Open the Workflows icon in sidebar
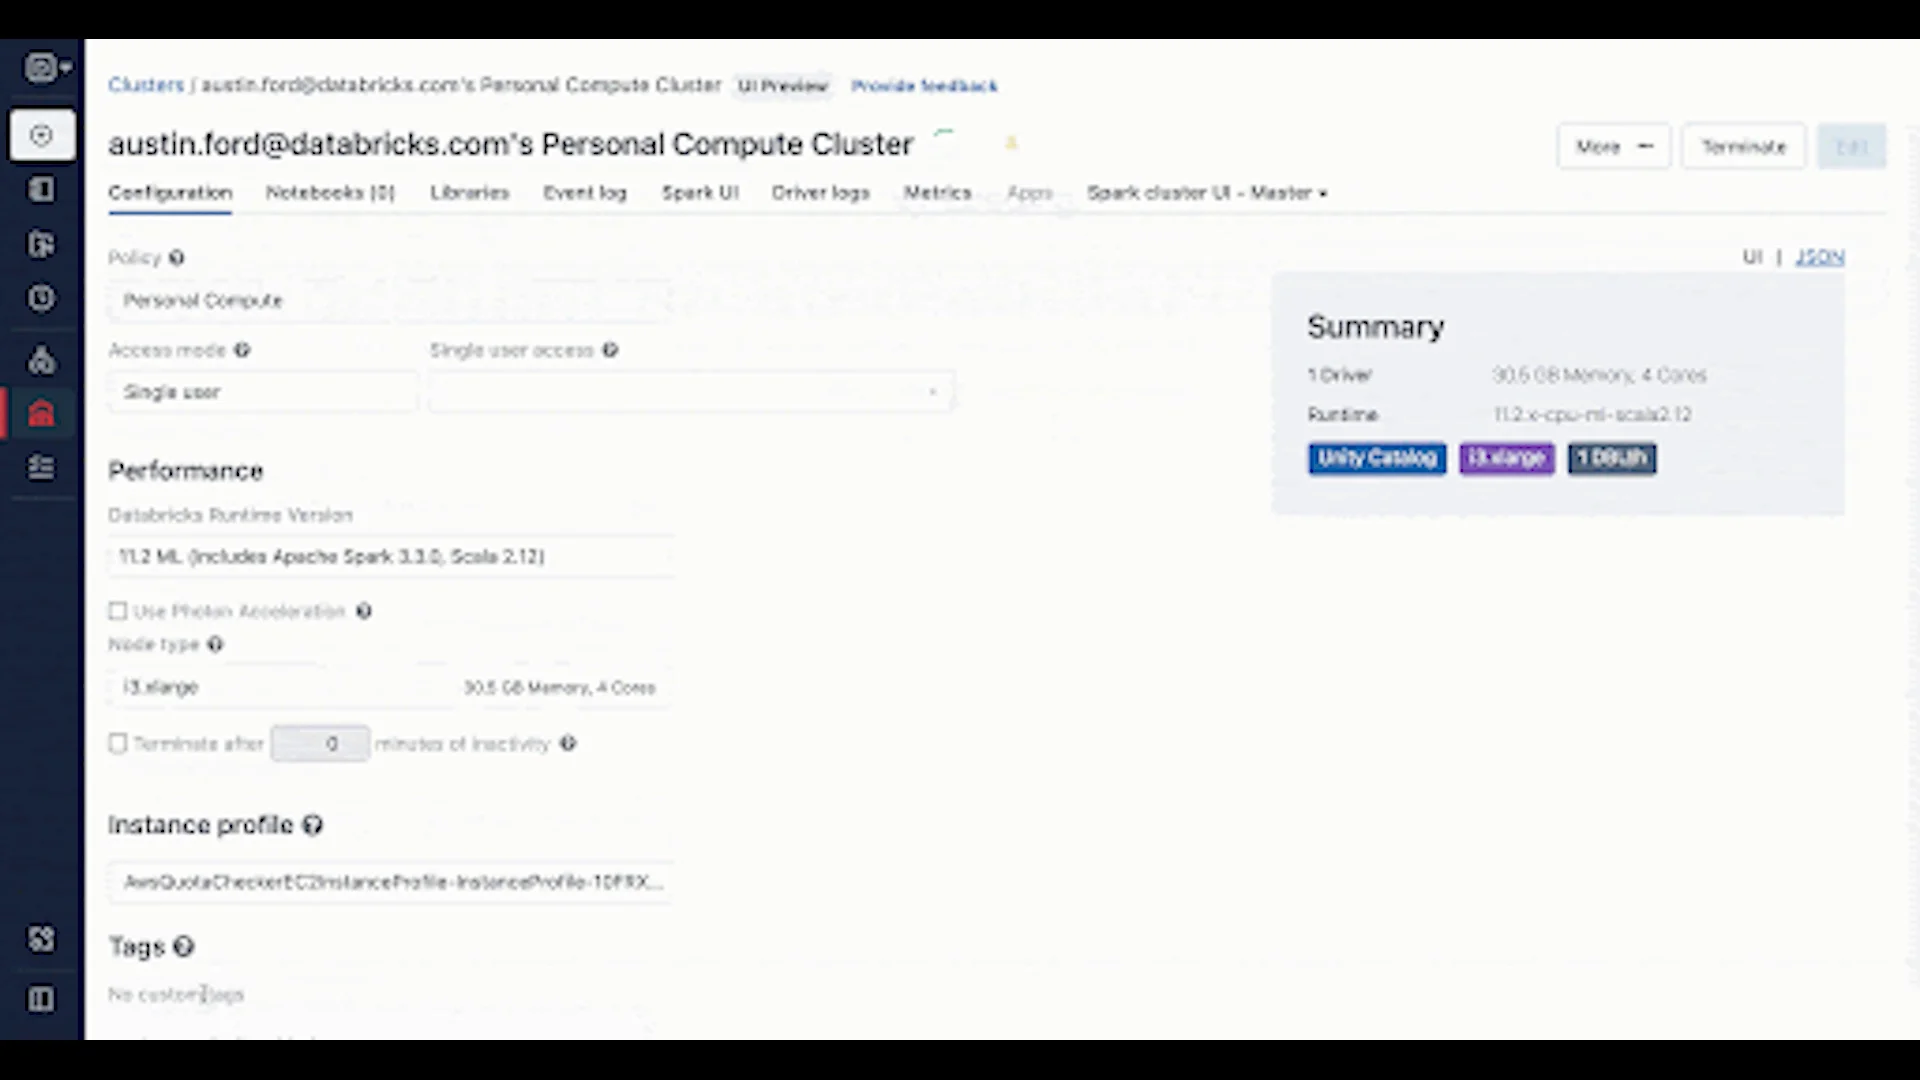This screenshot has height=1080, width=1920. pos(42,467)
